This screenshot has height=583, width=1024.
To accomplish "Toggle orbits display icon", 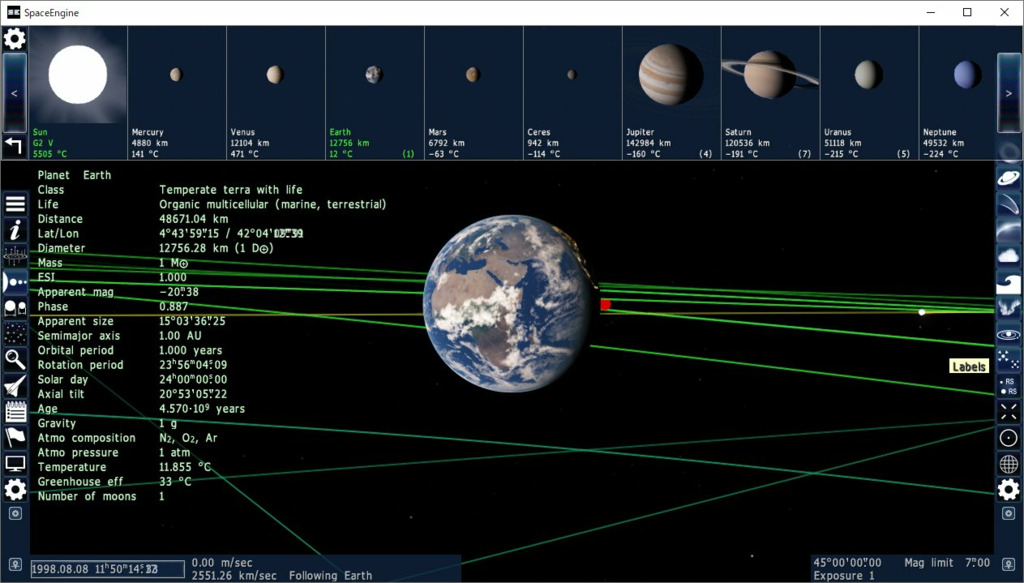I will click(x=1008, y=334).
